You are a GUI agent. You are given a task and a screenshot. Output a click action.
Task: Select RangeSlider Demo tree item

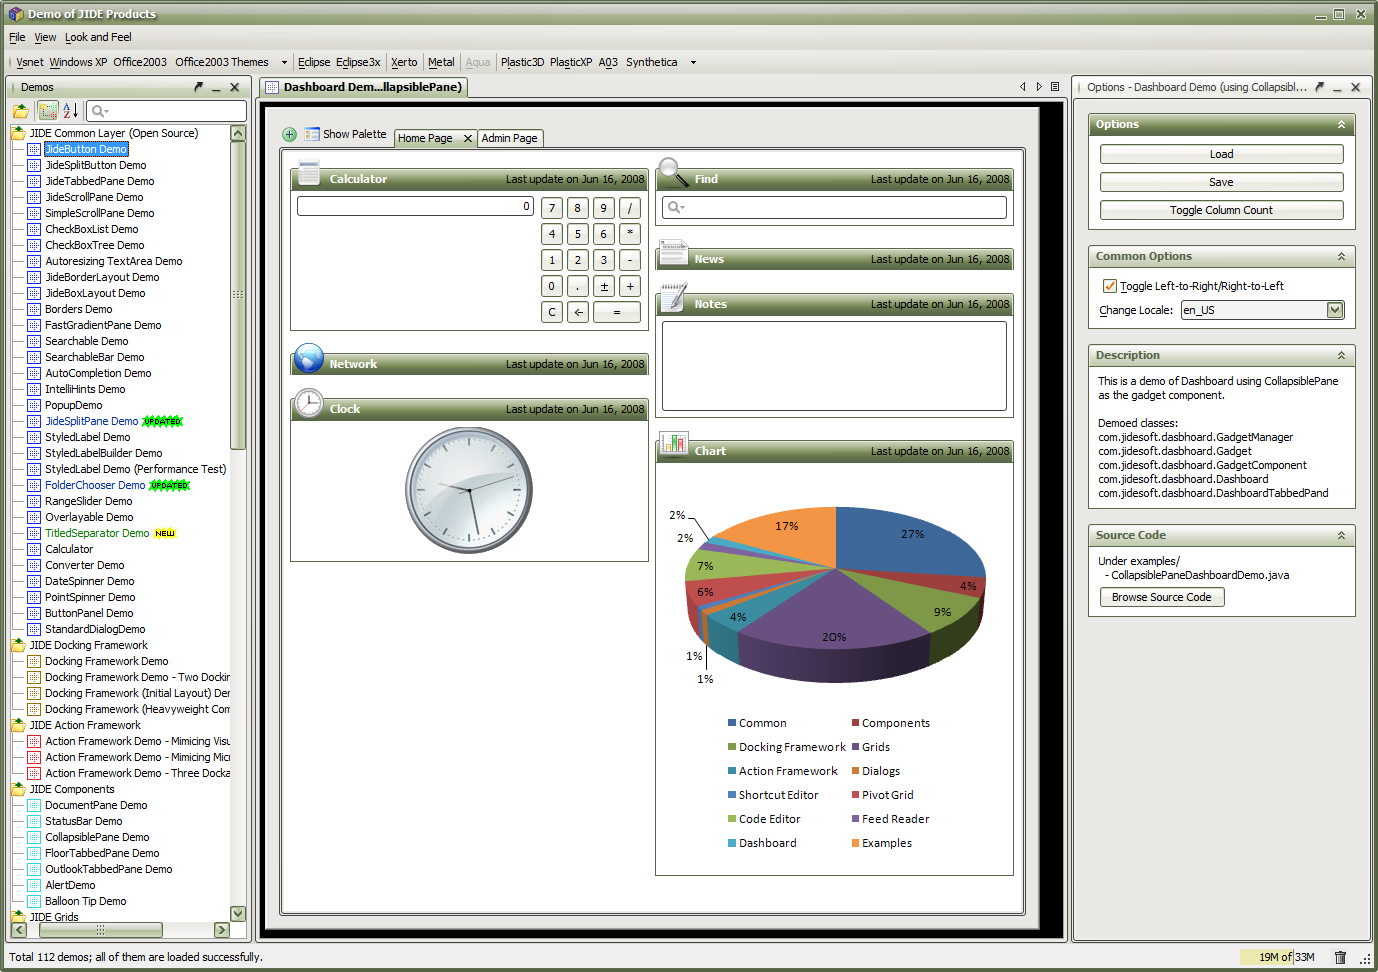88,501
